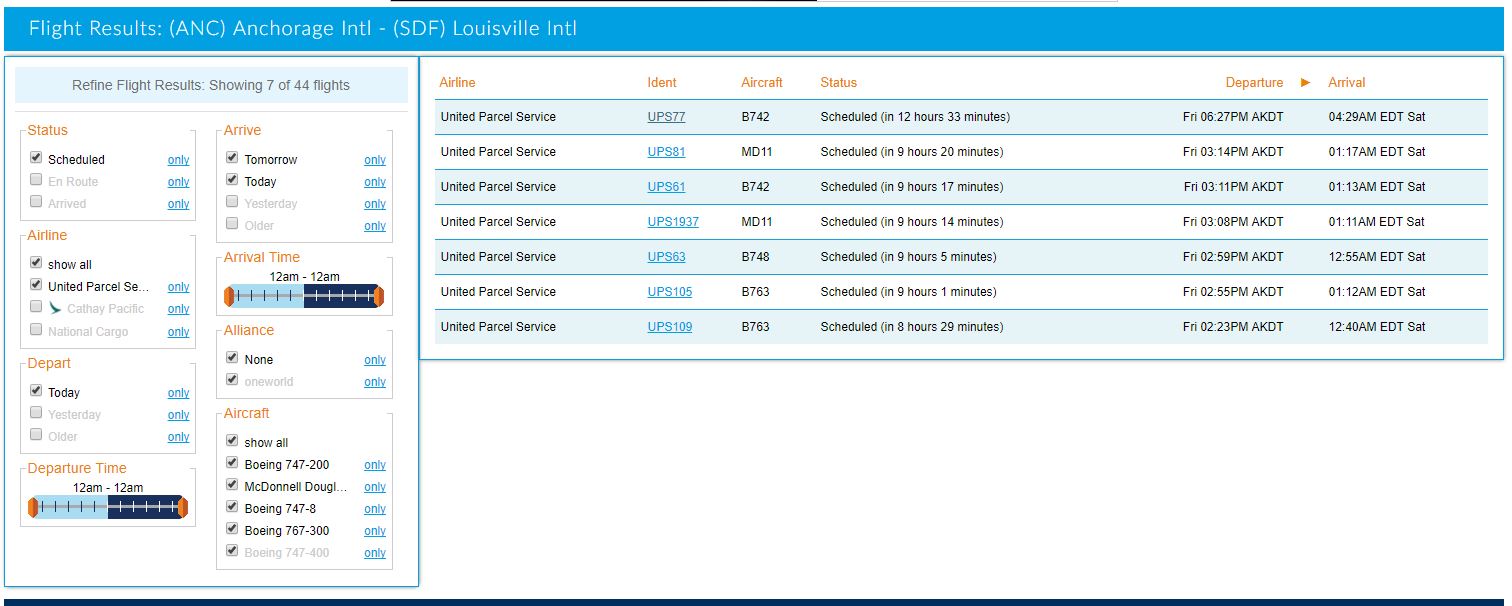Screen dimensions: 1512x606
Task: Sort results by the Arrival column header
Action: coord(1346,82)
